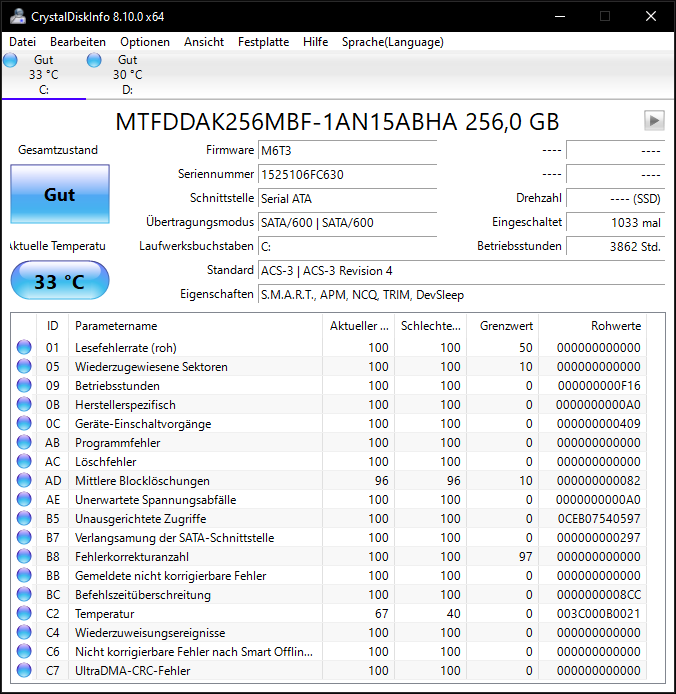Image resolution: width=676 pixels, height=694 pixels.
Task: Click status orb of Wiederzuweisungsereignisse row
Action: [24, 632]
